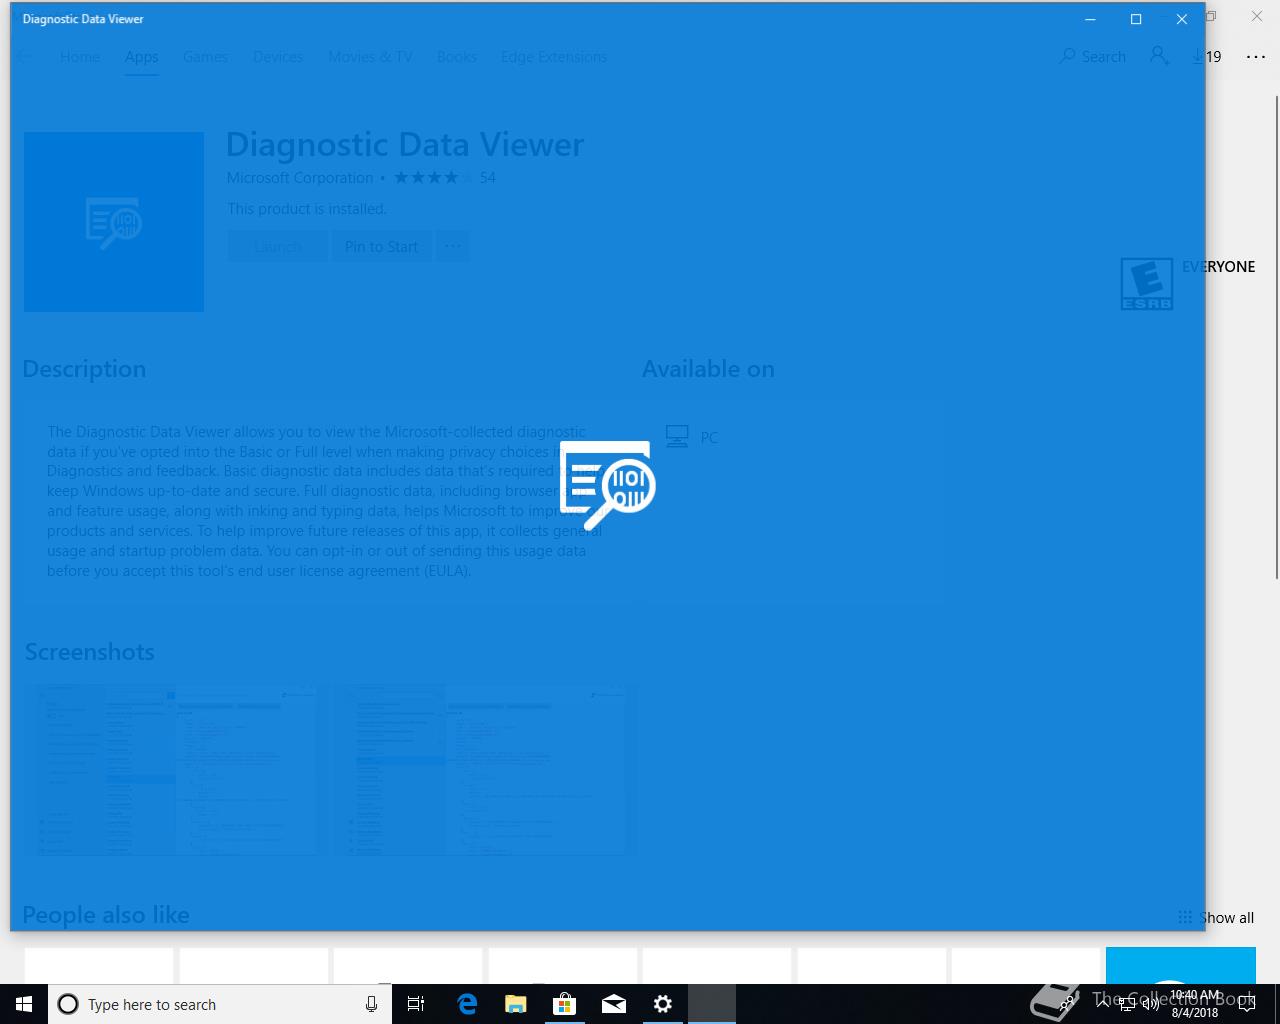This screenshot has height=1024, width=1280.
Task: Open the Windows Start menu
Action: click(x=24, y=1004)
